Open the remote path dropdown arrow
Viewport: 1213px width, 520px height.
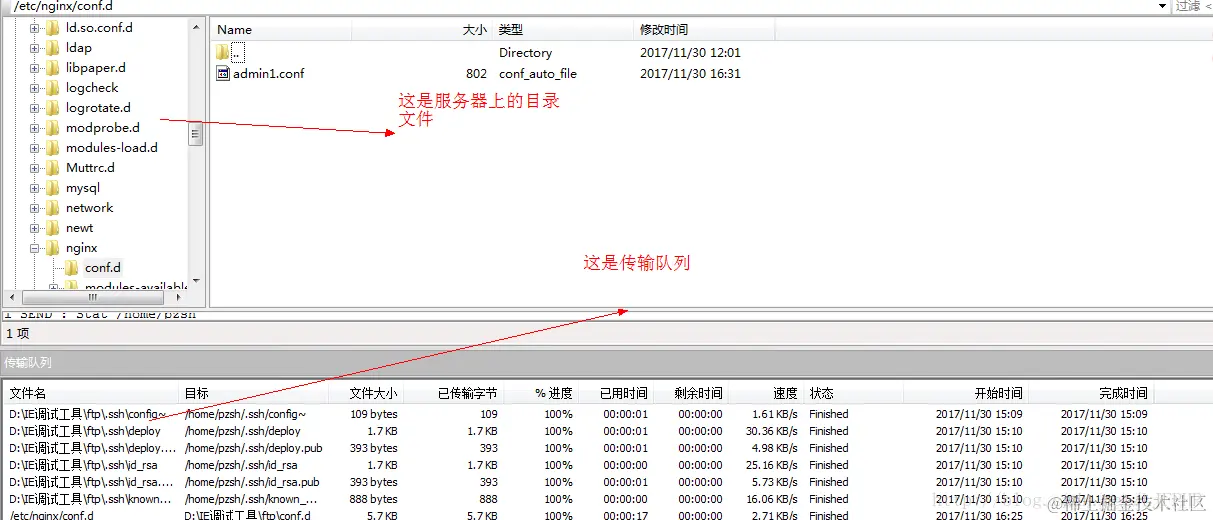pyautogui.click(x=1162, y=6)
